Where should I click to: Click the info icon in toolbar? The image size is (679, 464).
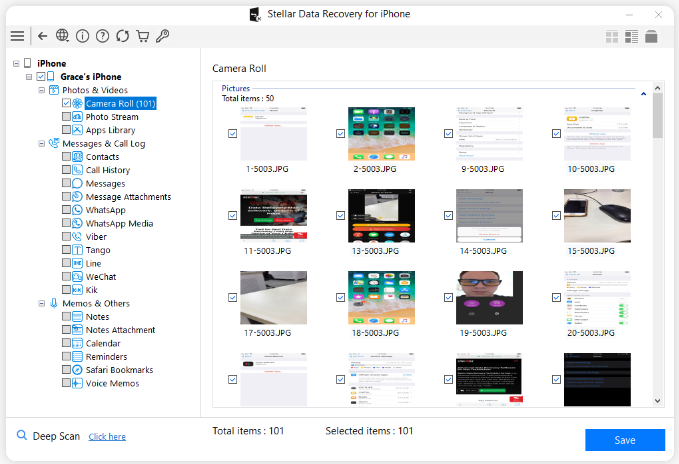pyautogui.click(x=82, y=35)
